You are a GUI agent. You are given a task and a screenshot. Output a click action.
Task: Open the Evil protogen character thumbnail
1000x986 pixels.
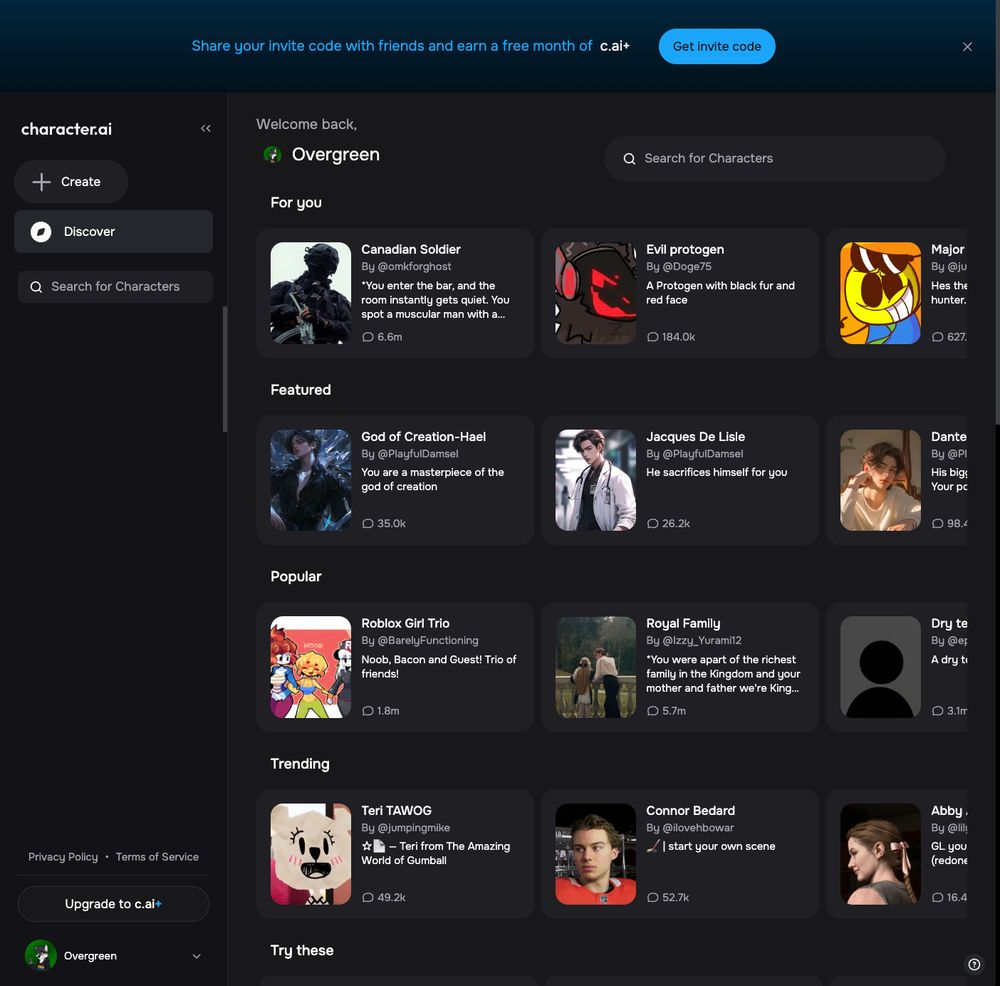coord(595,293)
